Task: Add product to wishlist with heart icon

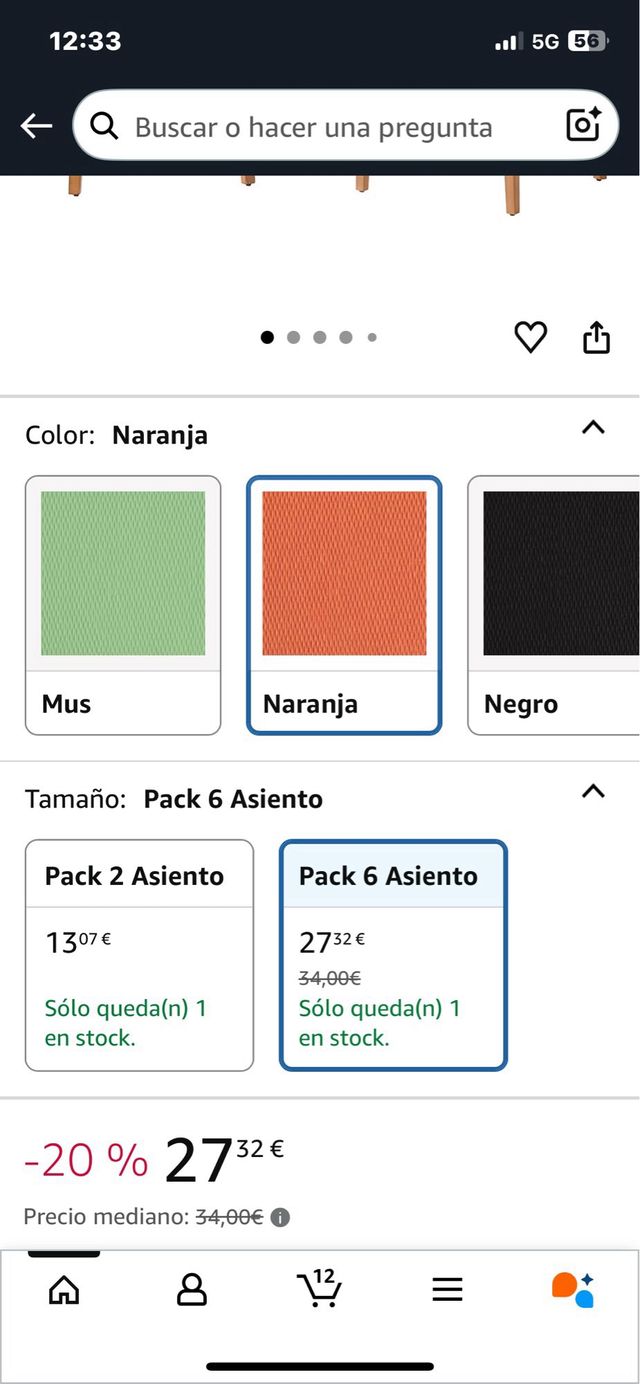Action: (x=530, y=337)
